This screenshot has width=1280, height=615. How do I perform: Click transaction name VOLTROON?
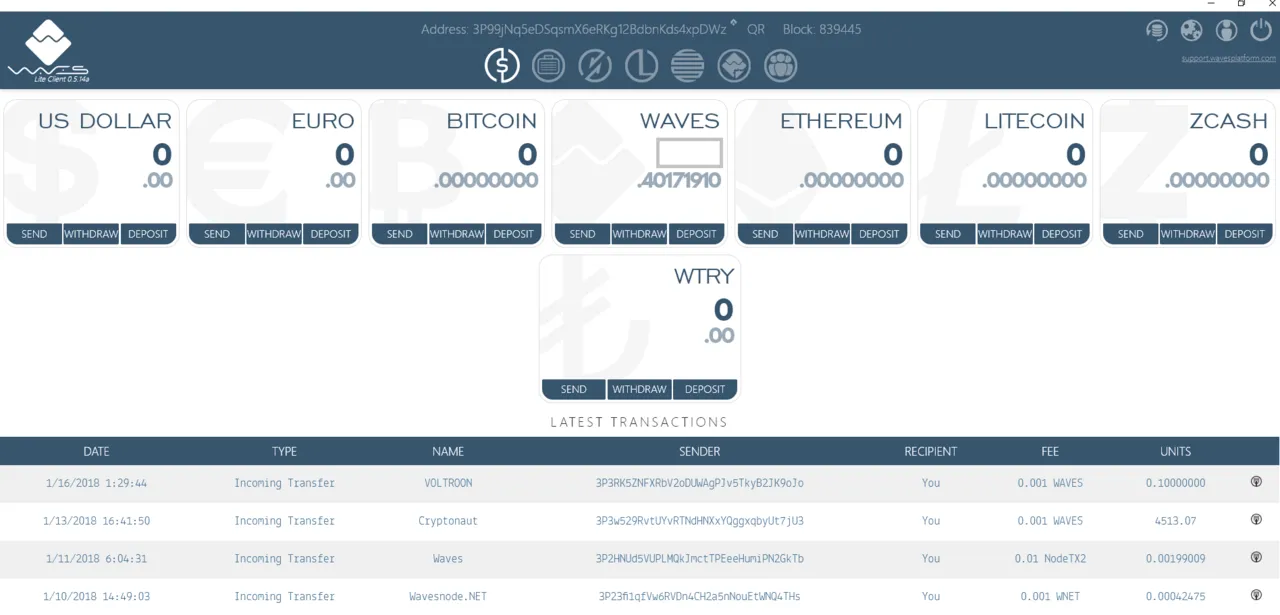click(x=448, y=483)
